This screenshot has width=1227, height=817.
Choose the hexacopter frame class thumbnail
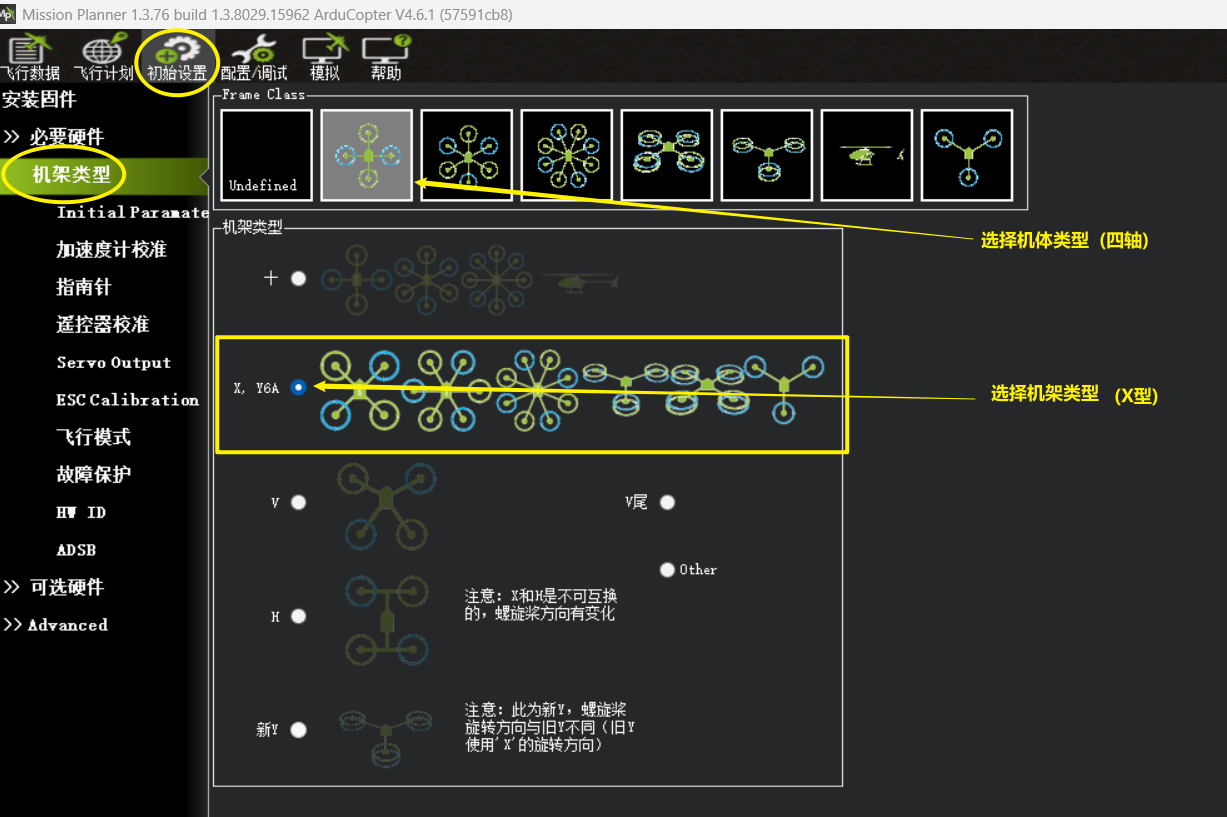coord(467,155)
